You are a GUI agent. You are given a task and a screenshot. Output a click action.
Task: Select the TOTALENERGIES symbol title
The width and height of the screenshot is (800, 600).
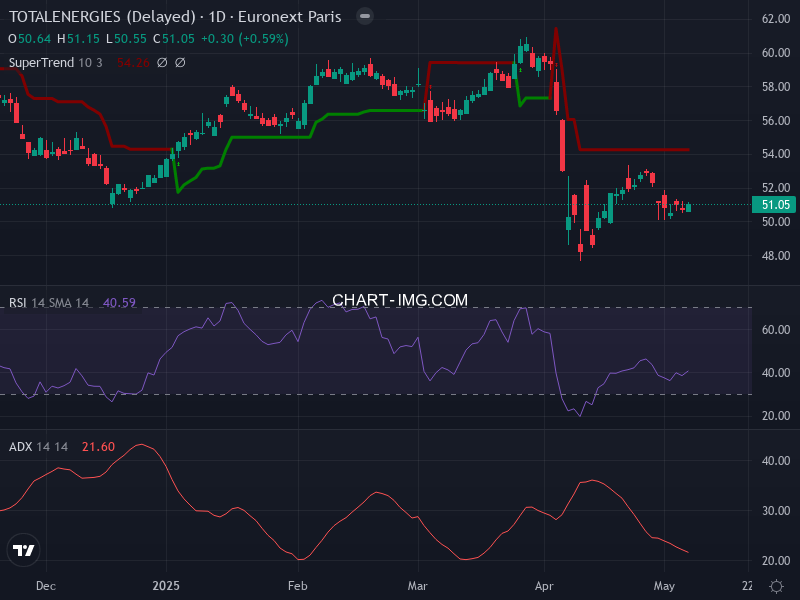175,17
